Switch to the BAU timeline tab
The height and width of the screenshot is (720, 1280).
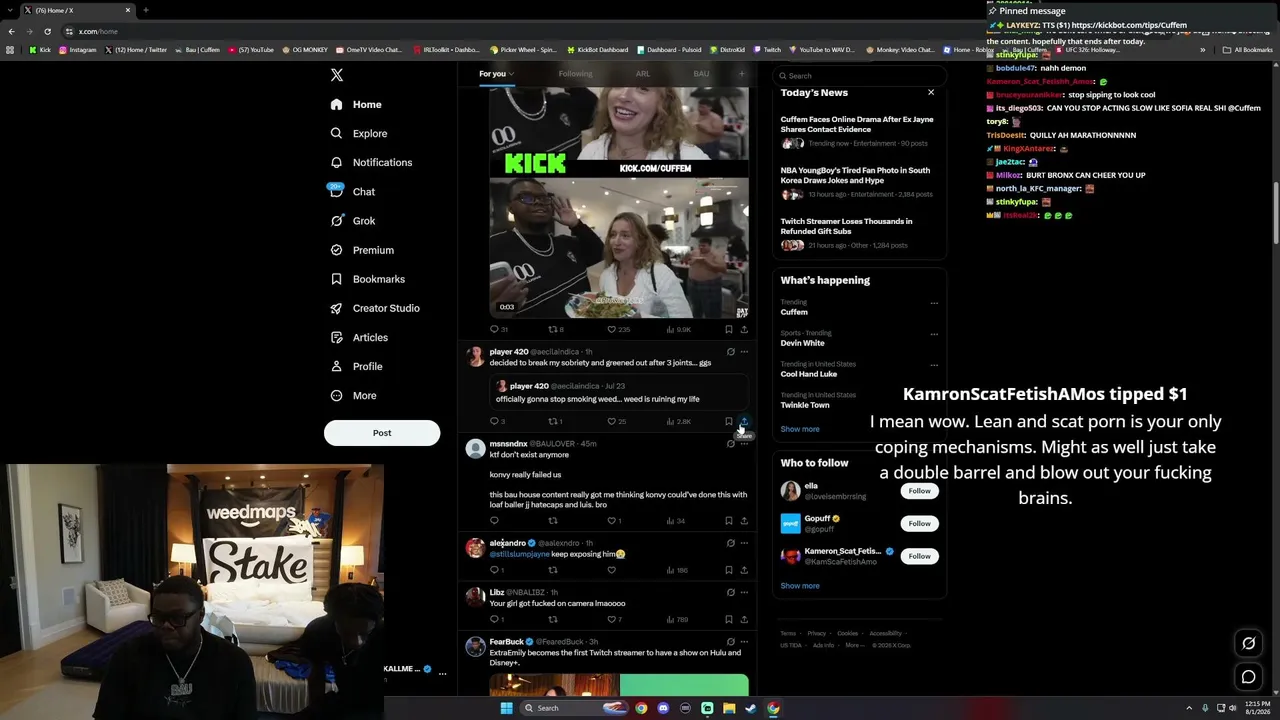(701, 74)
